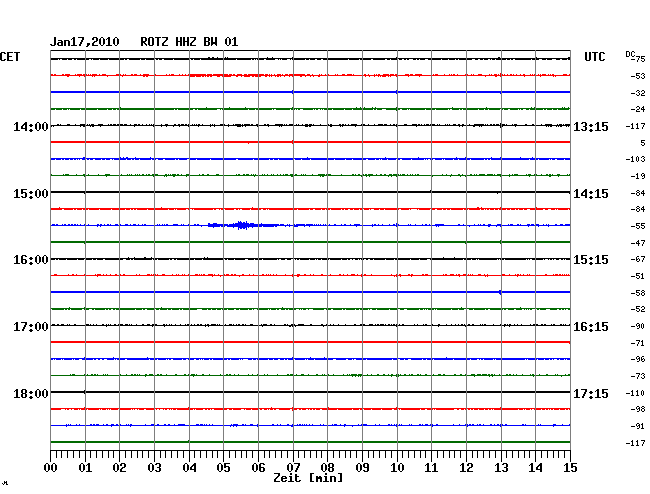Select the DC offset value -53
Screen dimensions: 650x494
[638, 76]
